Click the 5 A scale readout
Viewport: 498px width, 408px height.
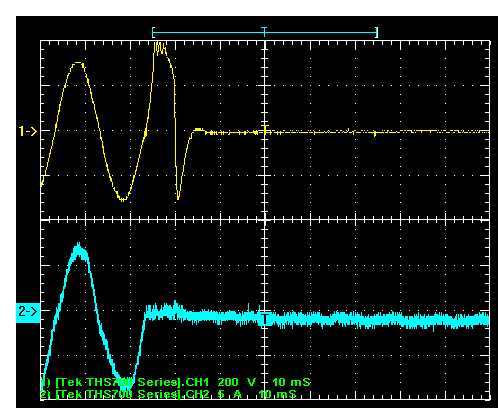point(229,394)
